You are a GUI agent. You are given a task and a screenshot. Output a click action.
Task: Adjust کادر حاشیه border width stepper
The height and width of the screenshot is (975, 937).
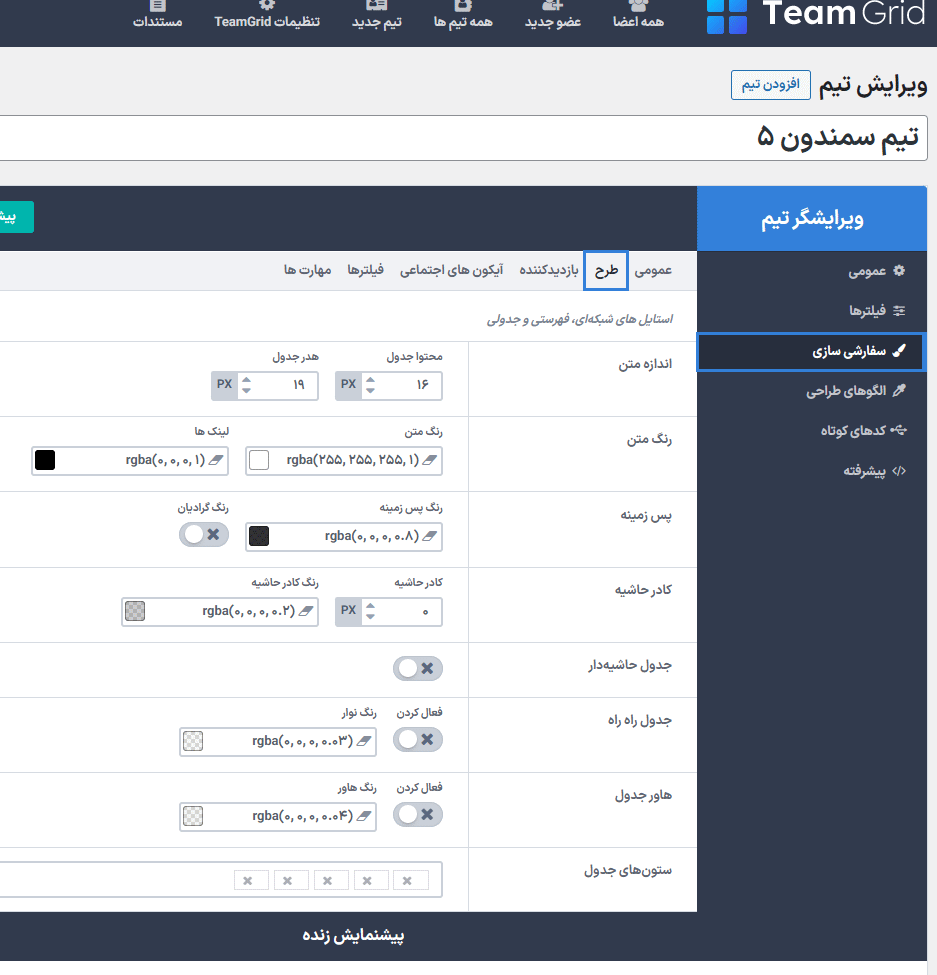coord(371,612)
